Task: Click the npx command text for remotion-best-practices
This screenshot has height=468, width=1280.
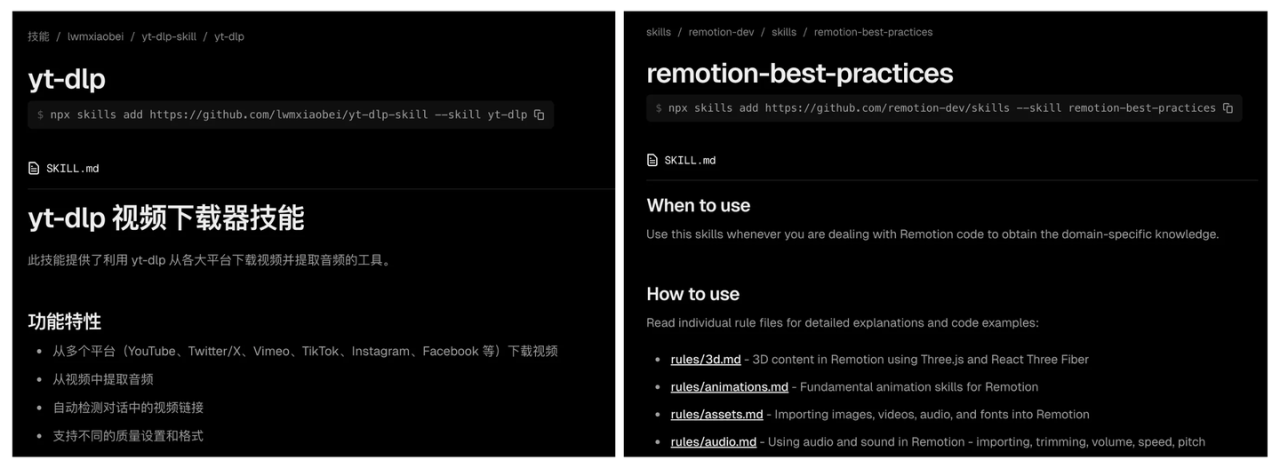Action: click(x=940, y=108)
